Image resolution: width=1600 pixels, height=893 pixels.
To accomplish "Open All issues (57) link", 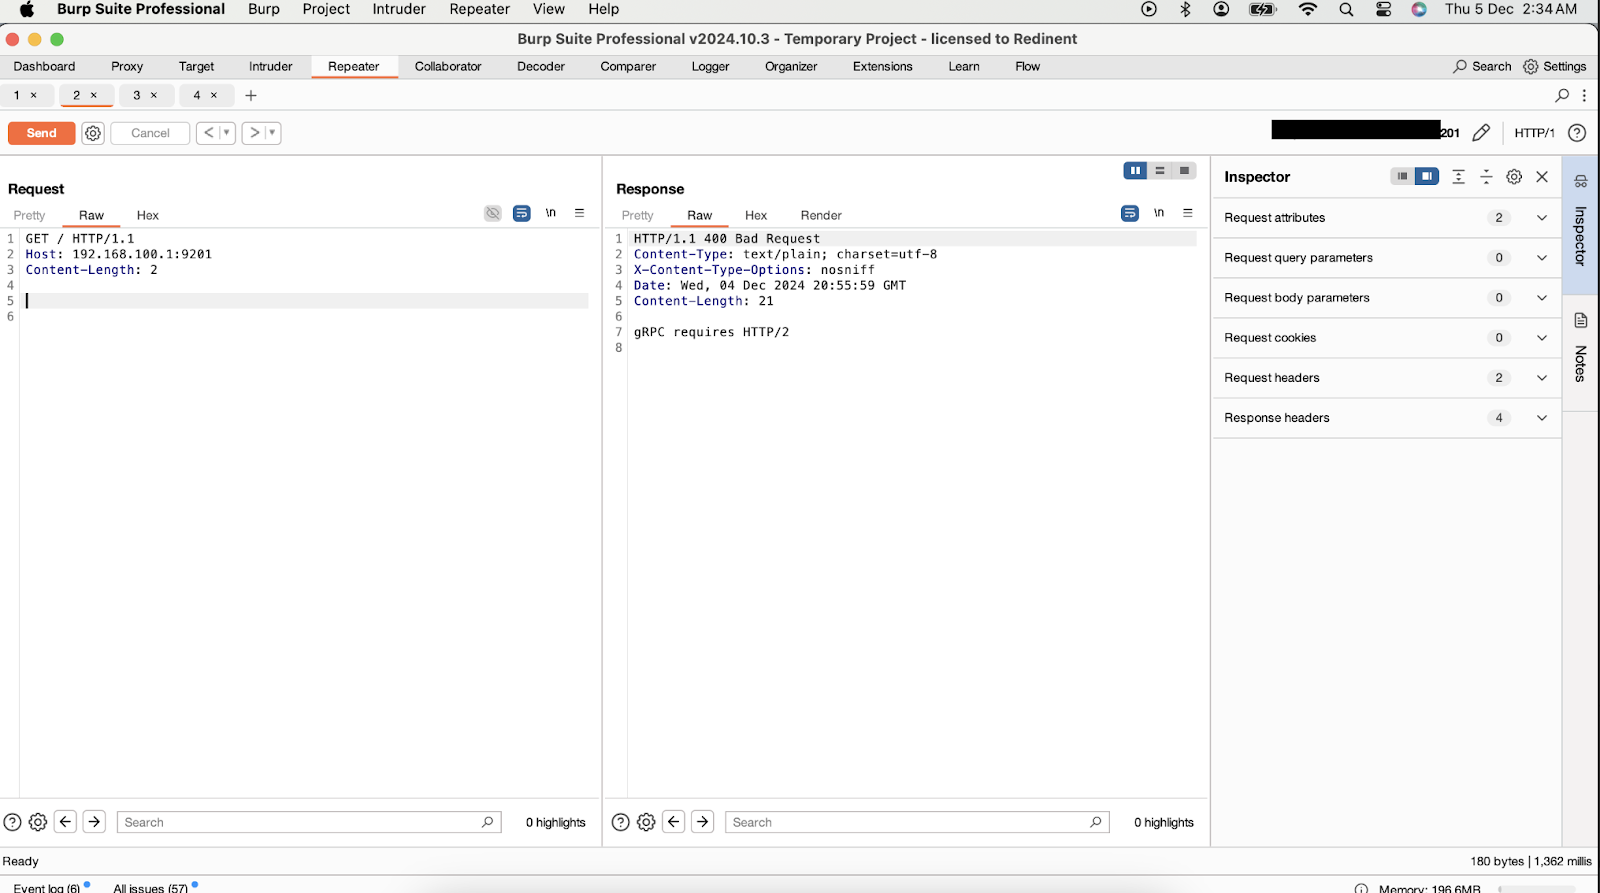I will 150,887.
